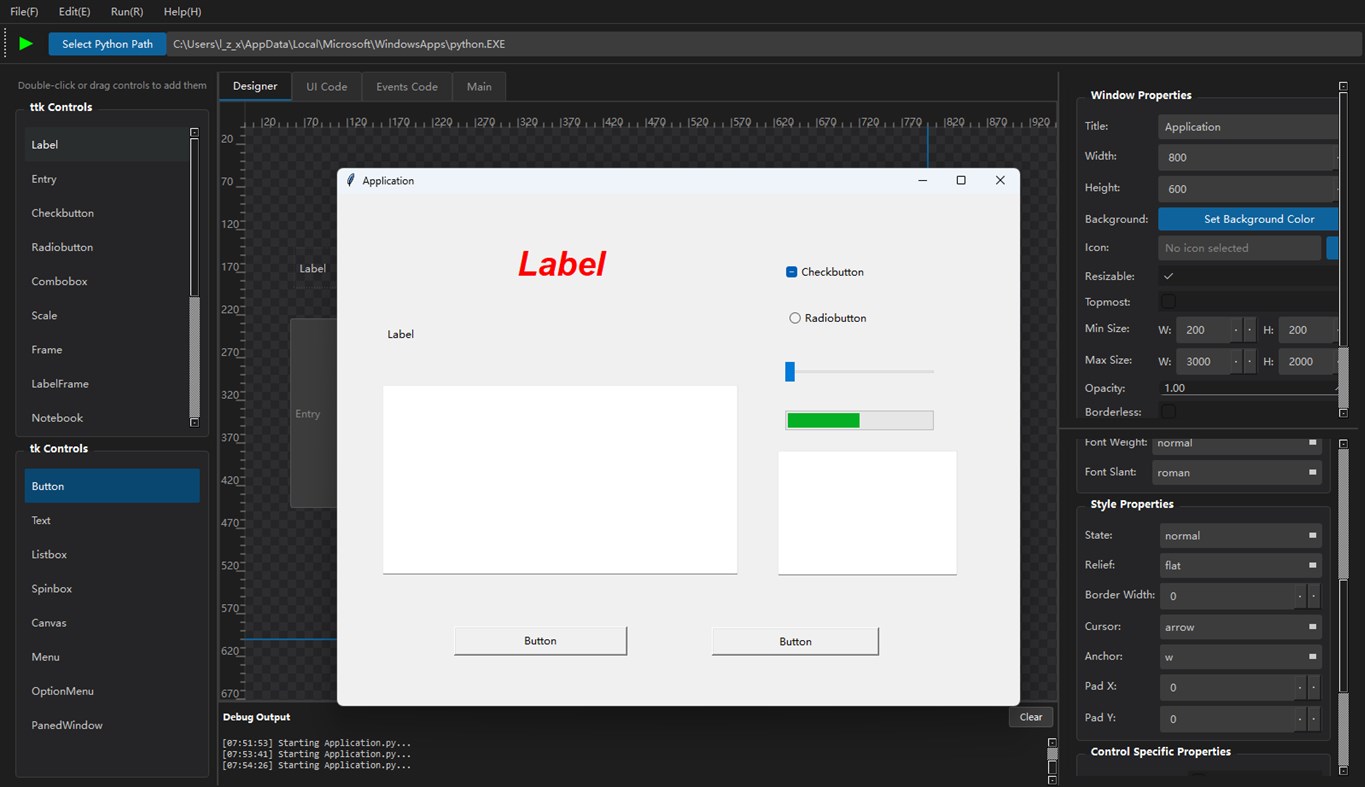Enable the Borderless checkbox
This screenshot has height=787, width=1365.
[1168, 411]
